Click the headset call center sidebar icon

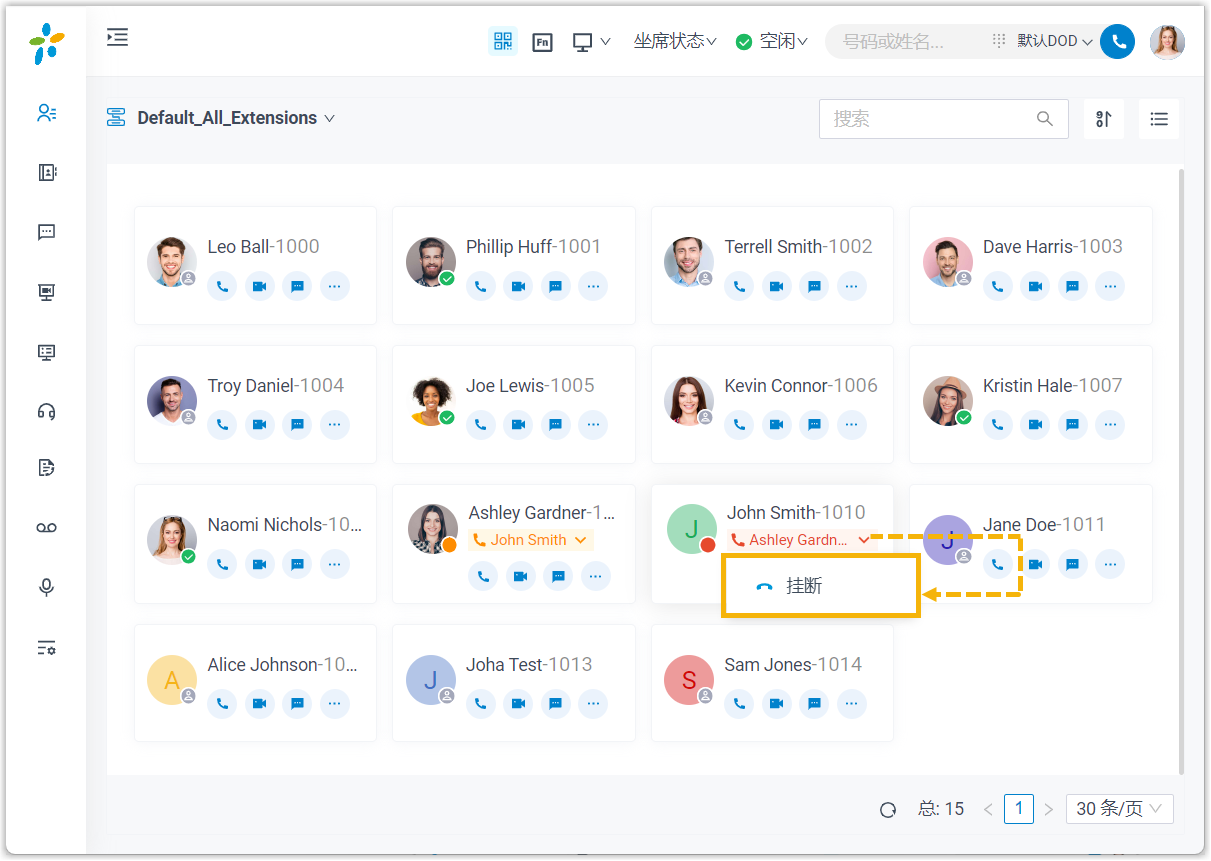(46, 411)
